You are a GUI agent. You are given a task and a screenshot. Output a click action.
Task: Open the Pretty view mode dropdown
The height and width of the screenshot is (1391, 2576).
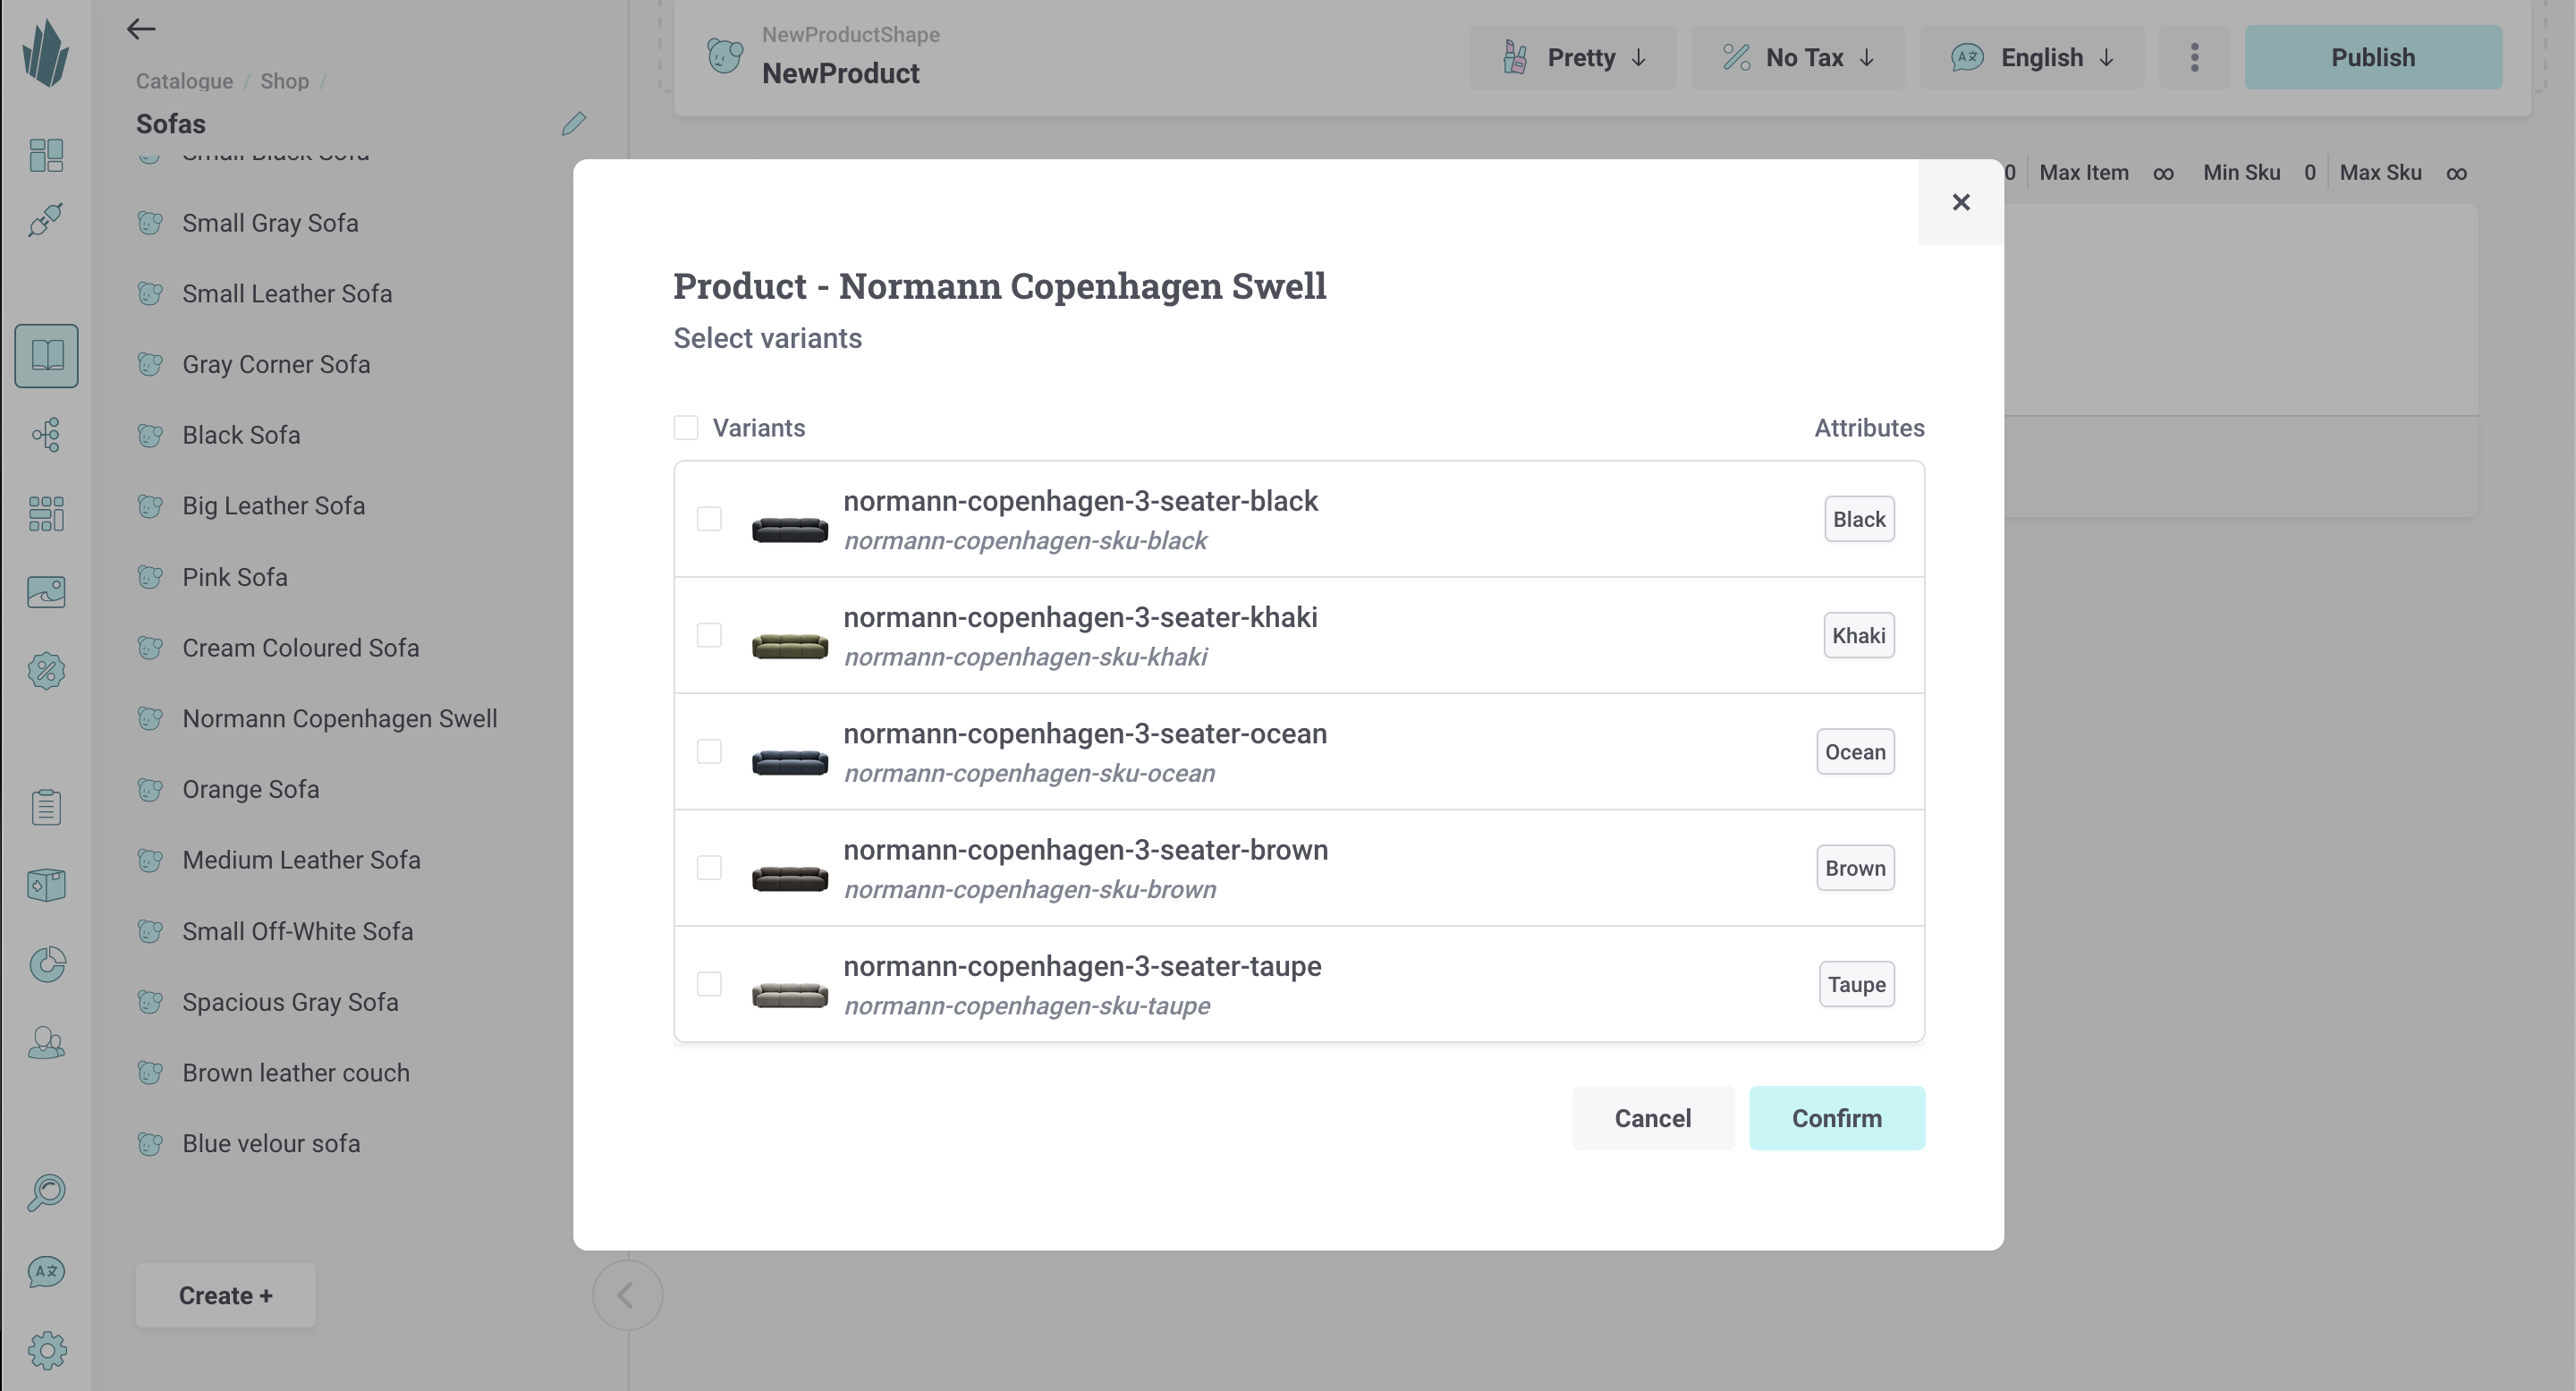click(x=1573, y=57)
